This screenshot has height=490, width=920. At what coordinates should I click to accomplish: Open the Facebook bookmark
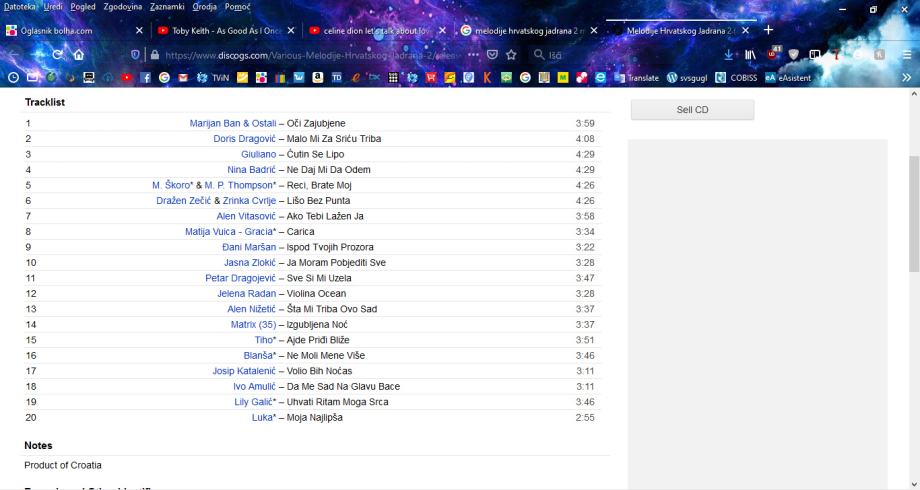pyautogui.click(x=146, y=77)
